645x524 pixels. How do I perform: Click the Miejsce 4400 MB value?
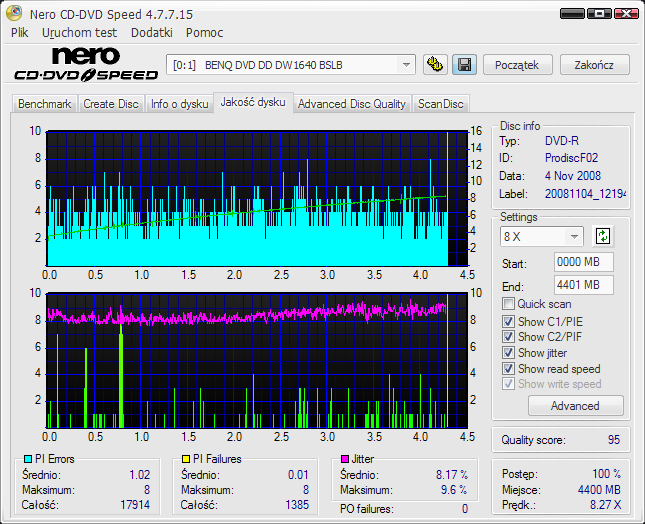[599, 489]
